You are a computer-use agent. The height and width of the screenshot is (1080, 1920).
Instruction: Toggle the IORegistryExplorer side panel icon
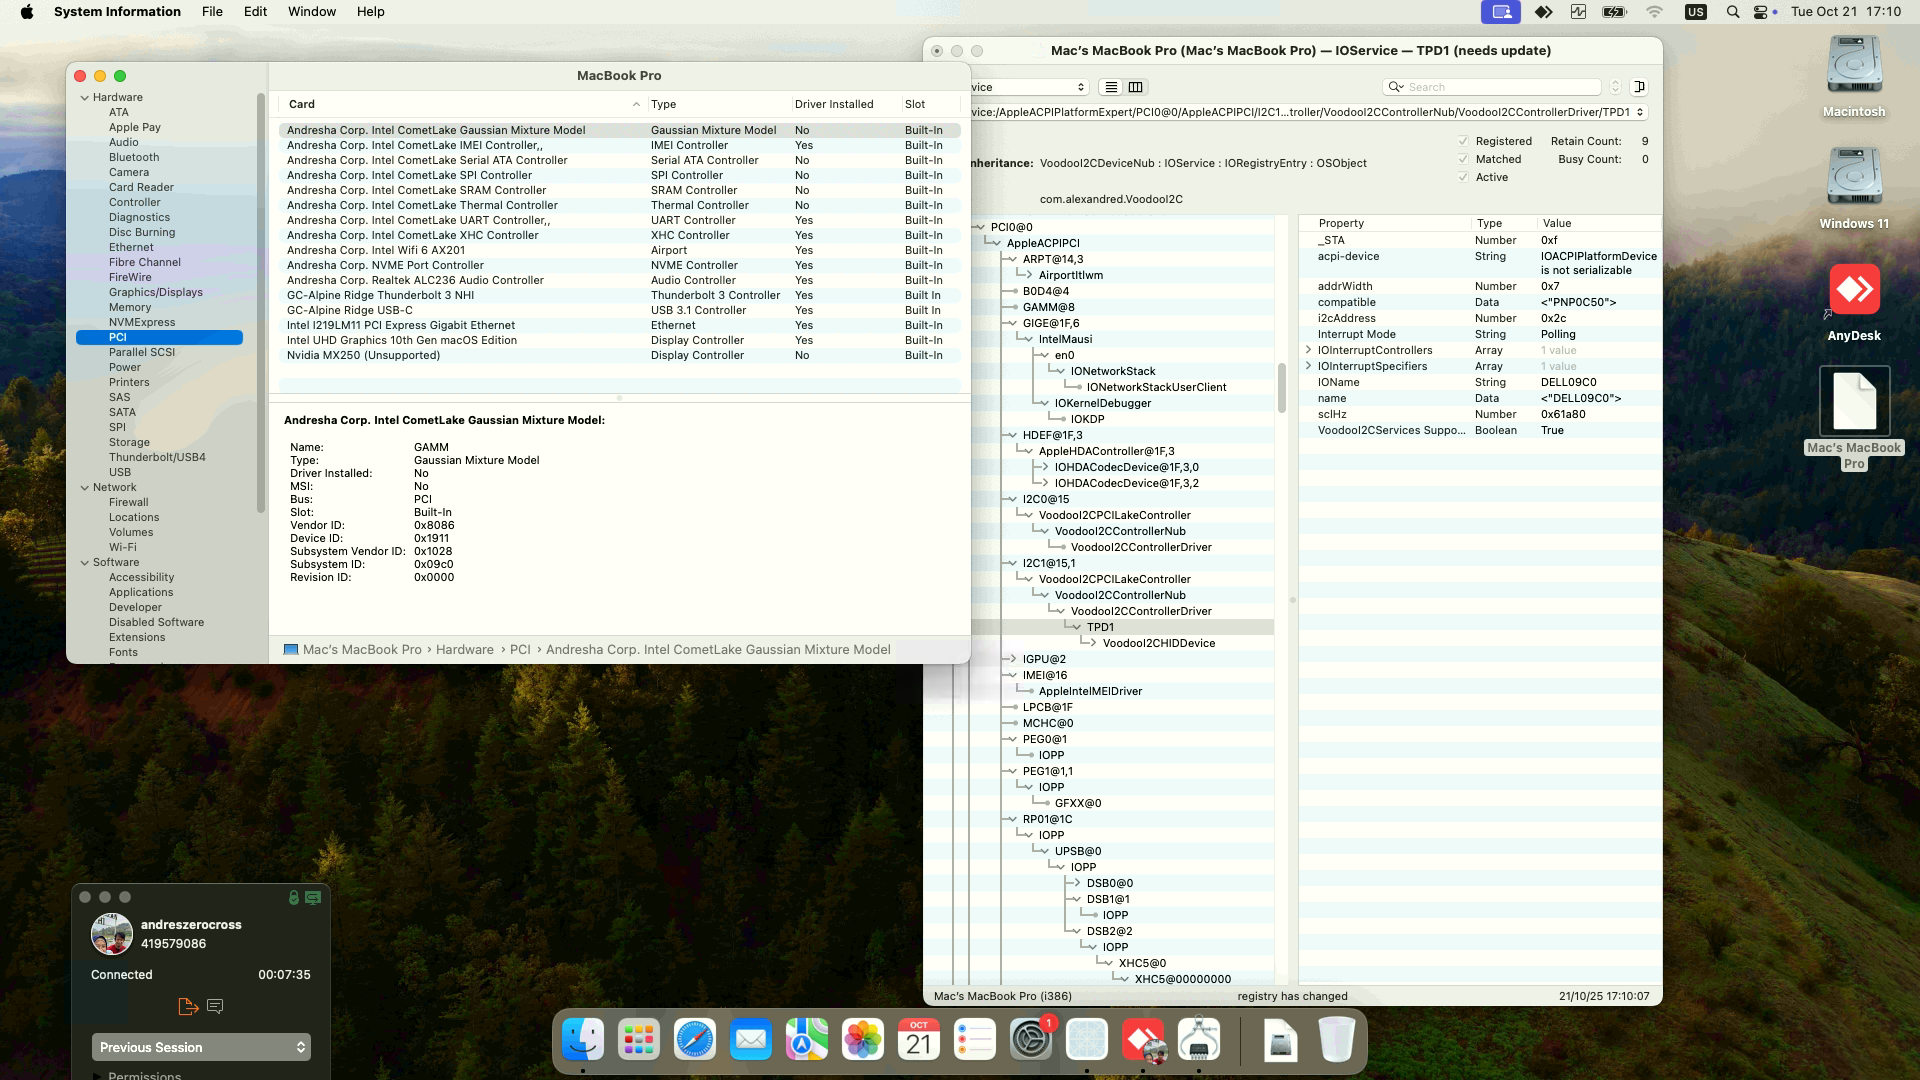1639,87
